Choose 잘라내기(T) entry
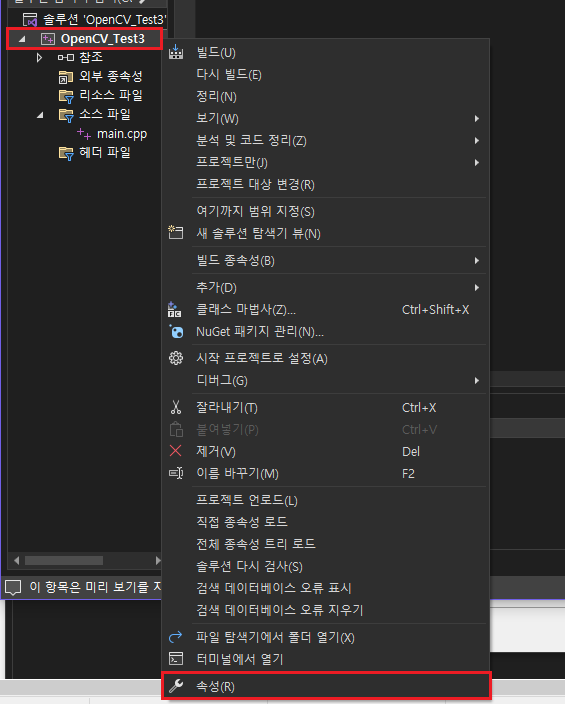 326,408
